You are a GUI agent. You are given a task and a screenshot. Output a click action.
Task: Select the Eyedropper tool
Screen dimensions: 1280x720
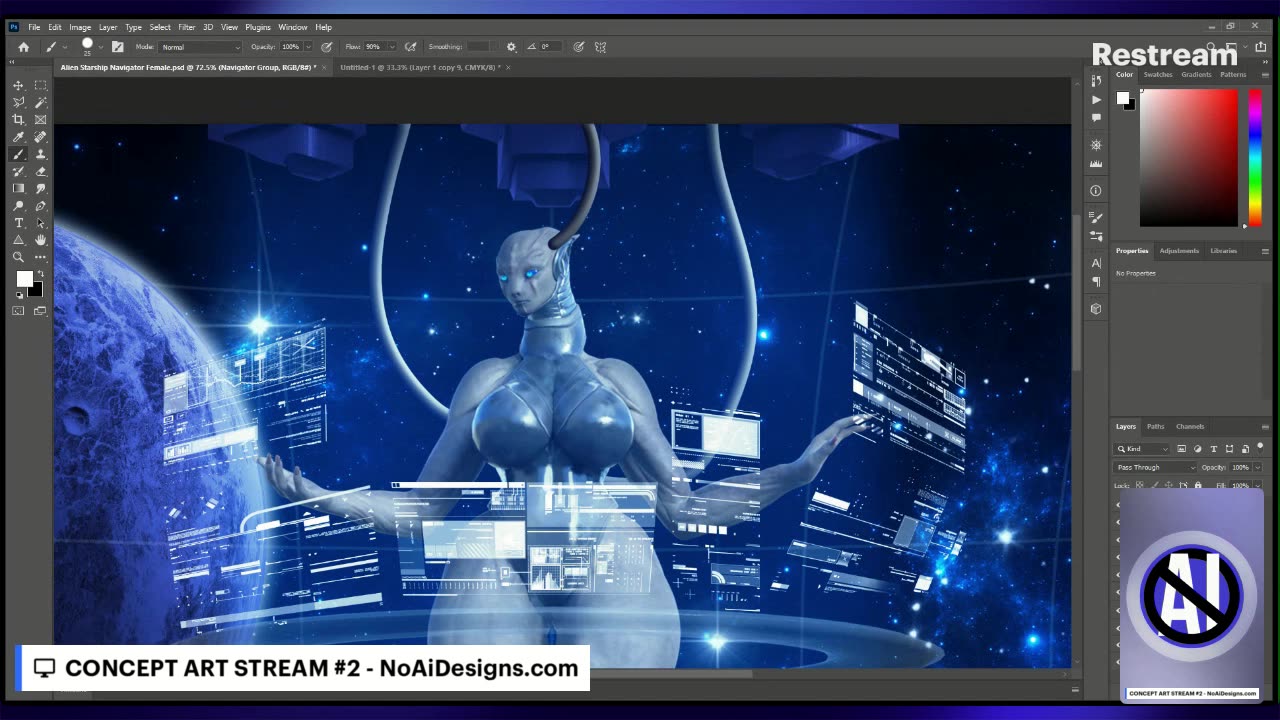[x=18, y=137]
